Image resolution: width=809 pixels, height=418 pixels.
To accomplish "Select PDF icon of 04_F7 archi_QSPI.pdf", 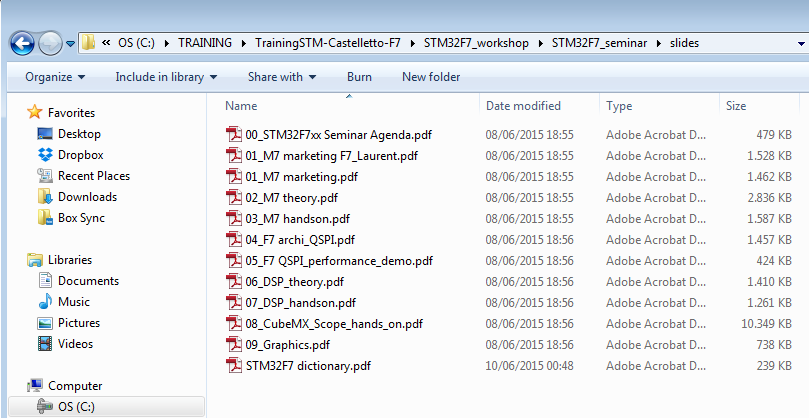I will 234,239.
